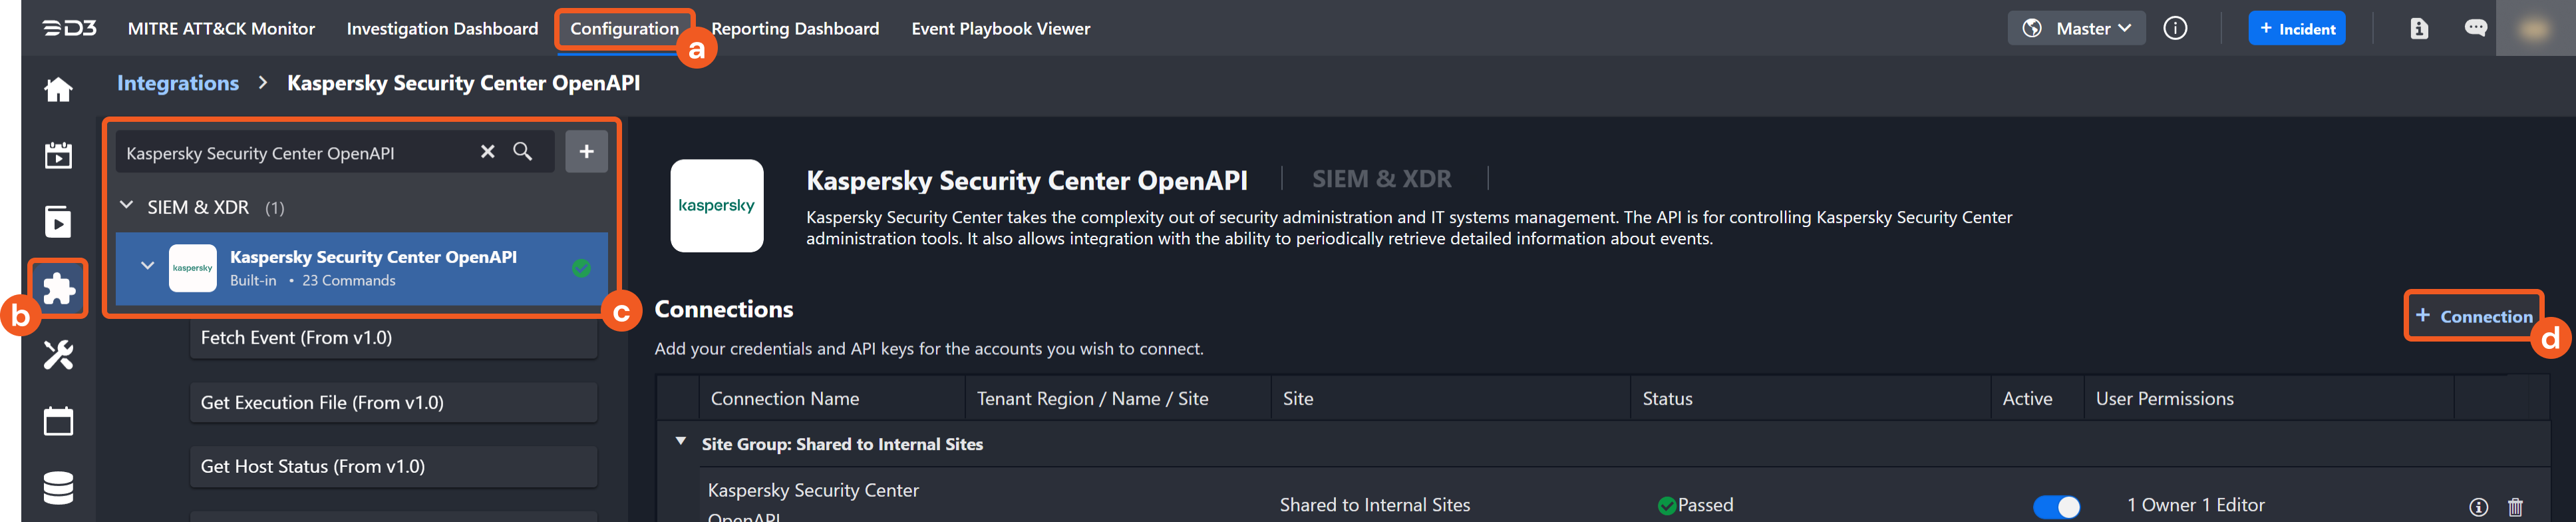Delete the connection with trash icon
This screenshot has width=2576, height=522.
point(2515,507)
